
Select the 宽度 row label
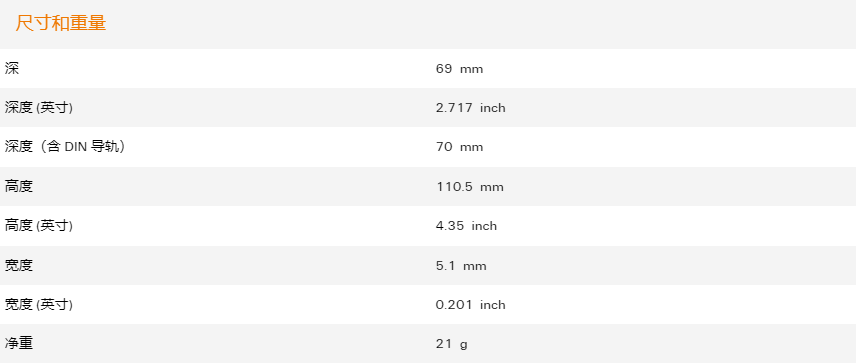click(x=19, y=265)
